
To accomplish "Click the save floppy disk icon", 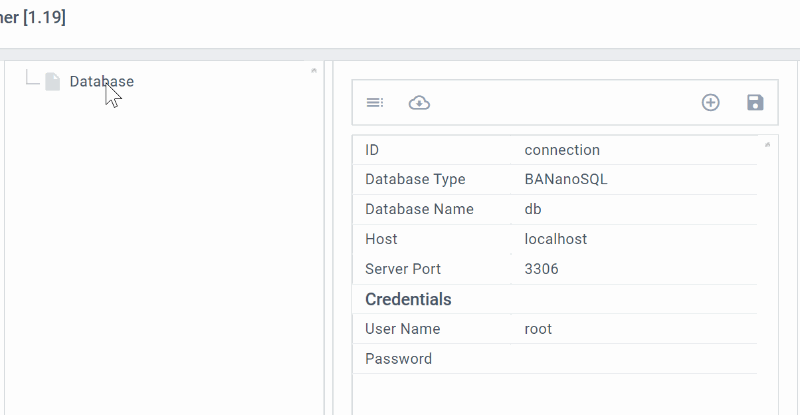I will click(x=755, y=102).
